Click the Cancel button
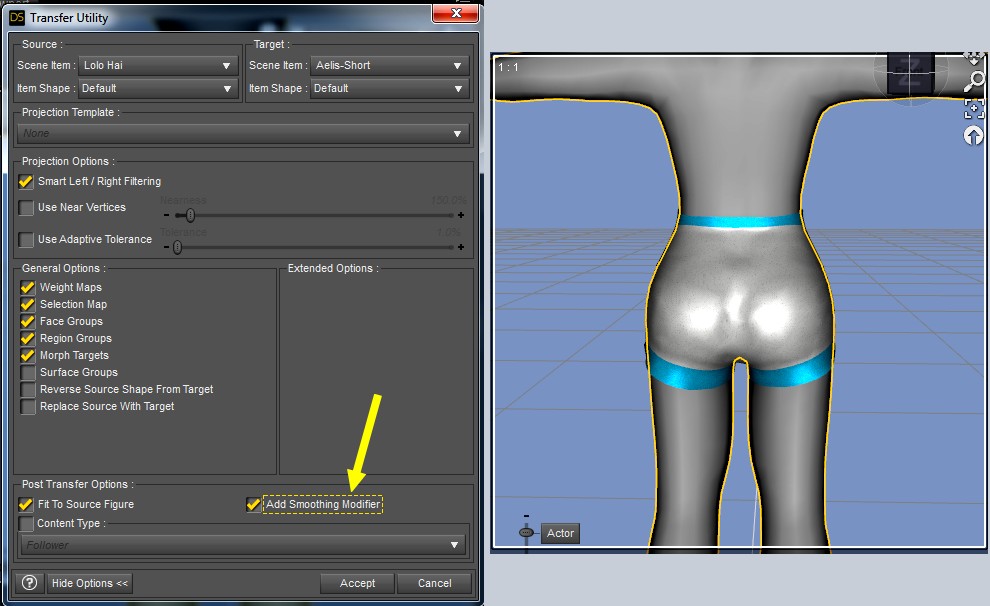The height and width of the screenshot is (606, 990). (x=434, y=583)
